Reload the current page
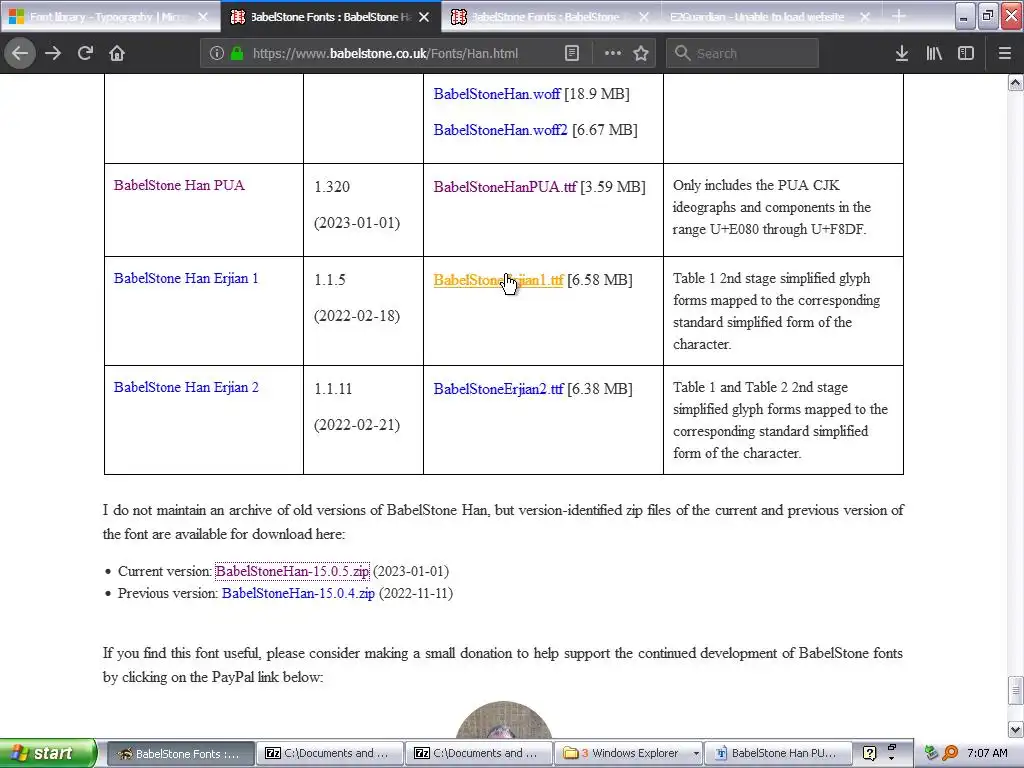 85,53
